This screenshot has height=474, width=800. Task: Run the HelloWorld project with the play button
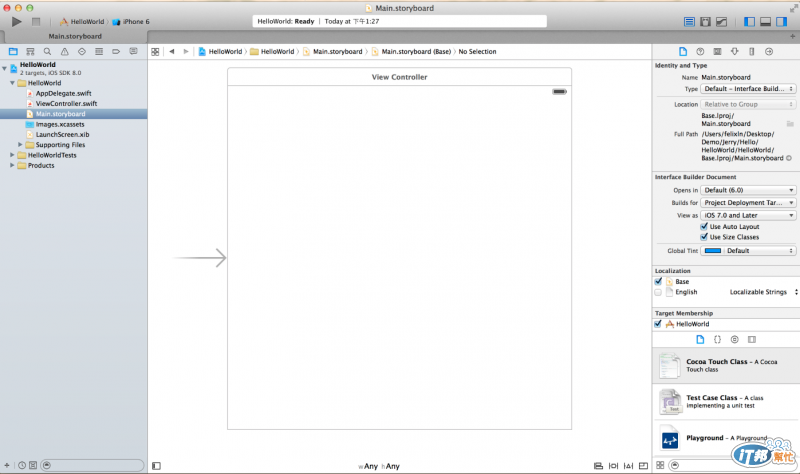(x=16, y=21)
